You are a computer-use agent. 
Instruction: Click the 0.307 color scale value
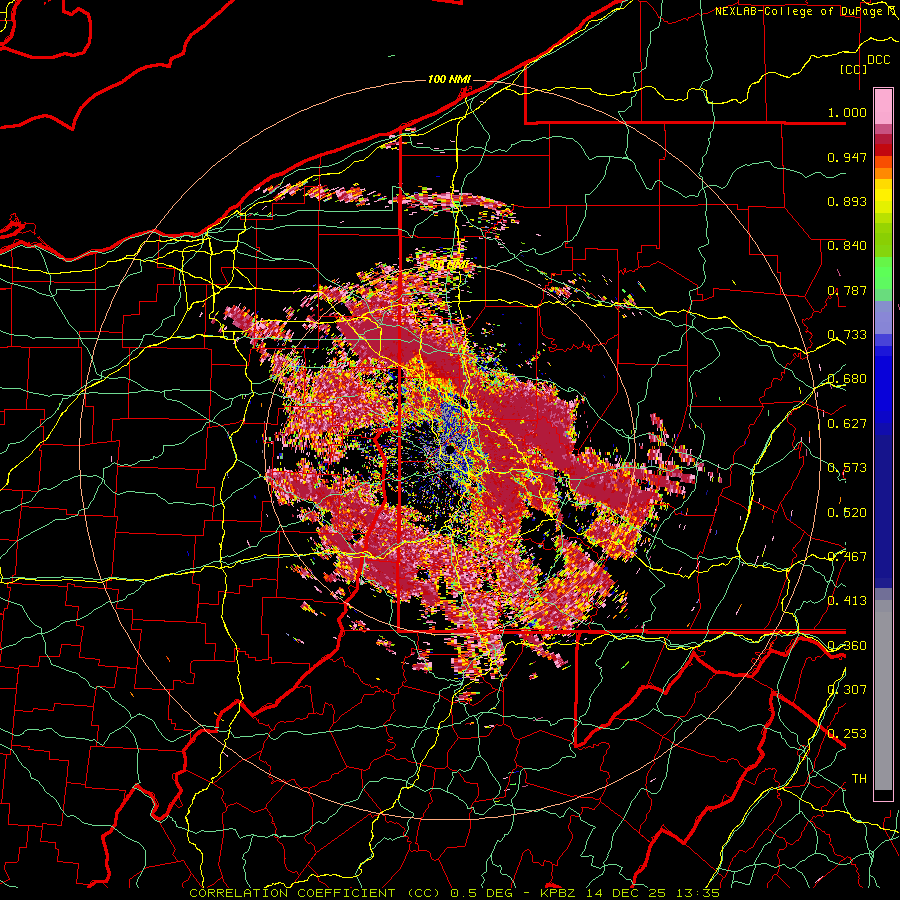[847, 689]
